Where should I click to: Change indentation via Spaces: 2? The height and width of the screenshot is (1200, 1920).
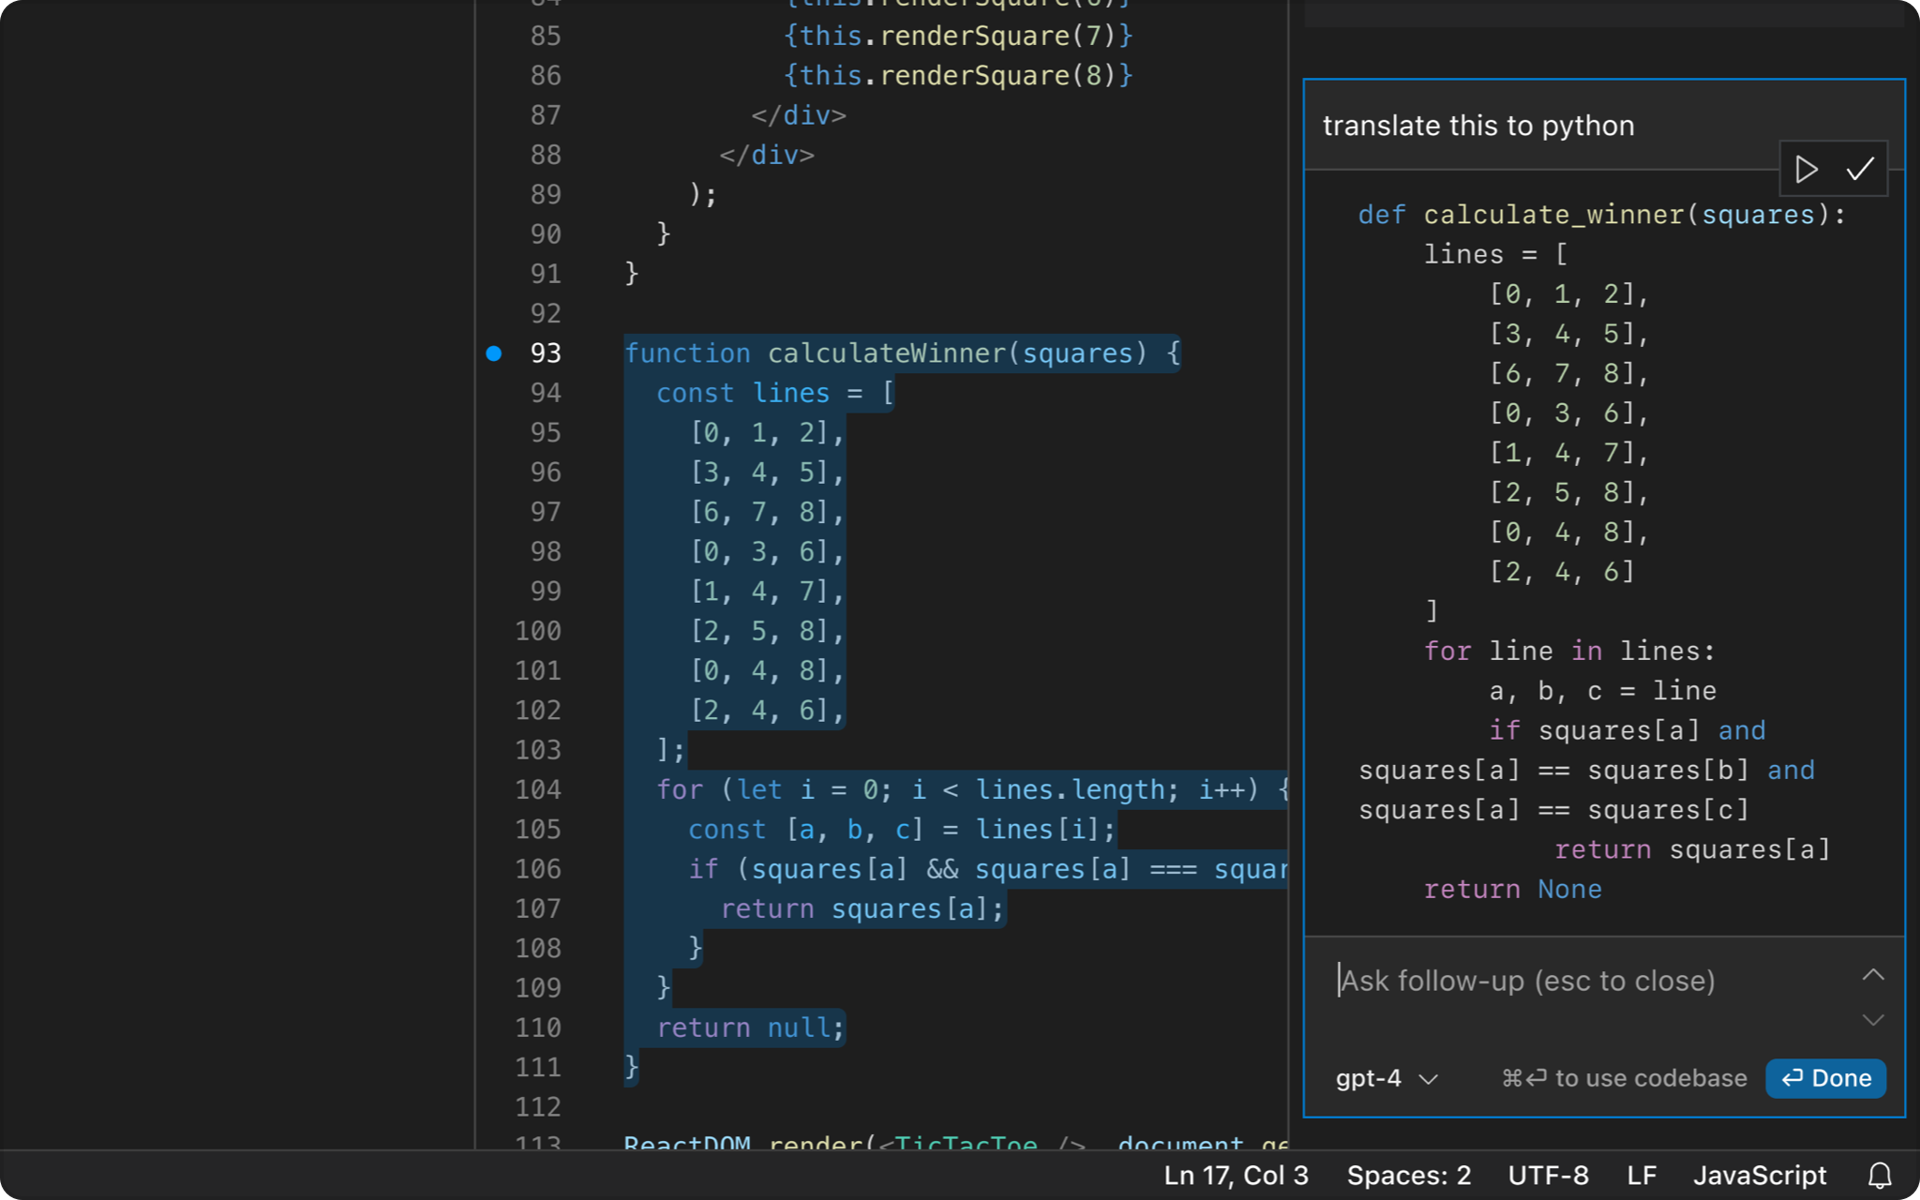coord(1408,1175)
